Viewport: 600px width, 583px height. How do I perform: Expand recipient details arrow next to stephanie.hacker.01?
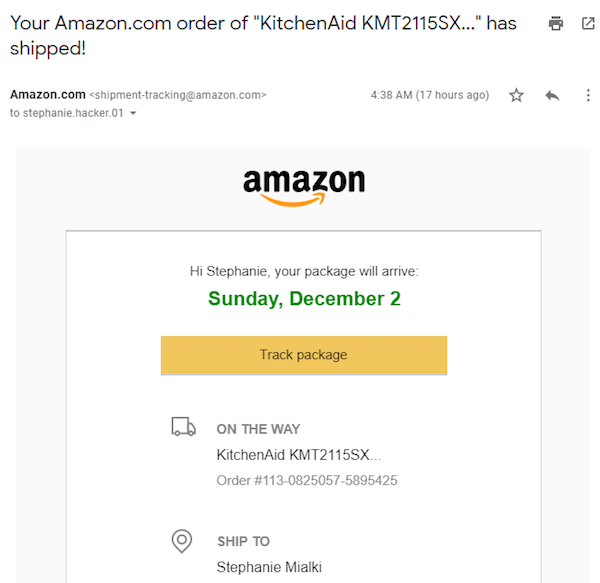[x=133, y=114]
